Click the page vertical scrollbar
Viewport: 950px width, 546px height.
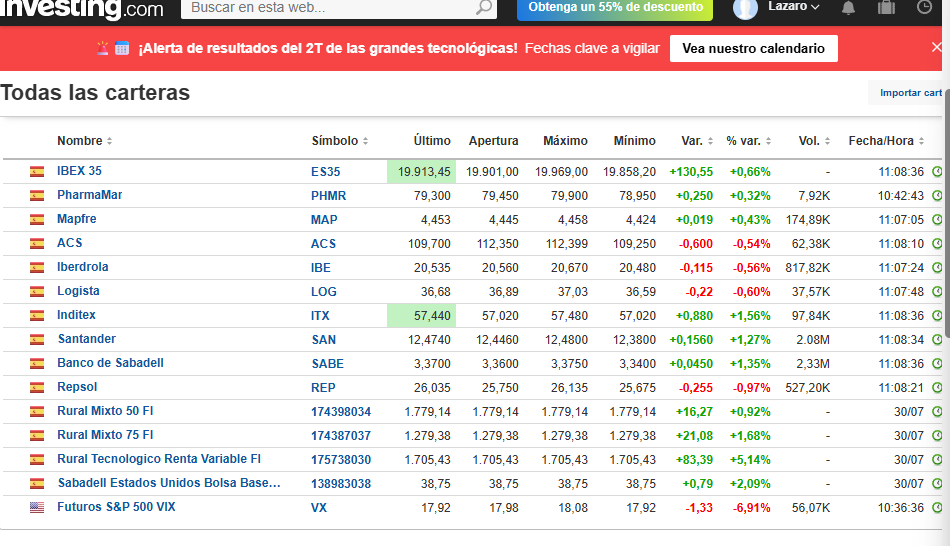pyautogui.click(x=947, y=212)
